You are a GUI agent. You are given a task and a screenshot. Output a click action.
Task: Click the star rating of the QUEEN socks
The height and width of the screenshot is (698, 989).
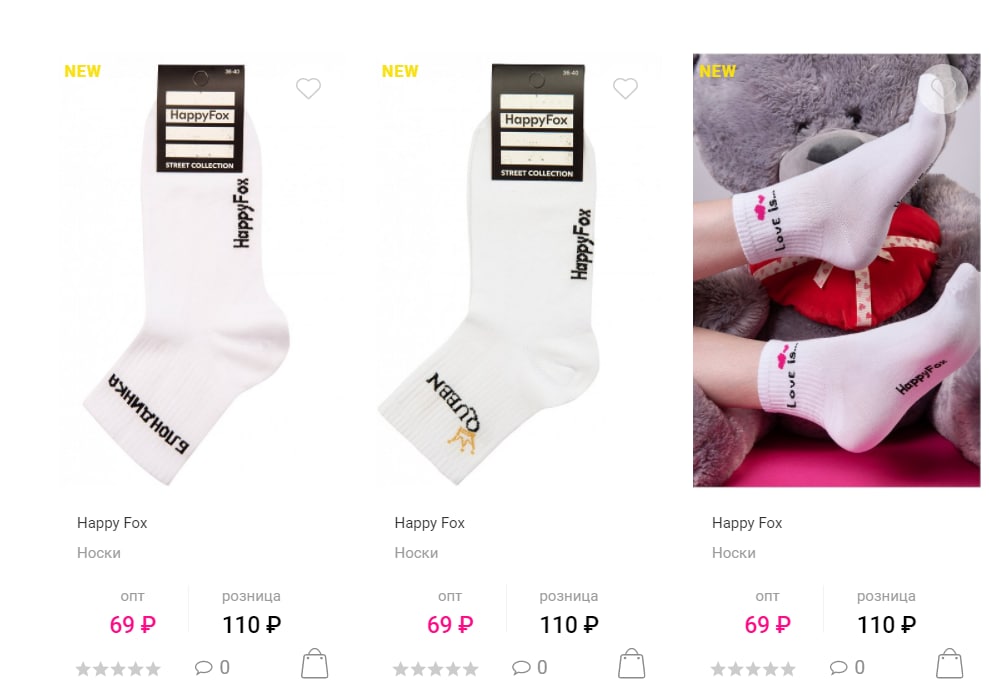point(435,669)
